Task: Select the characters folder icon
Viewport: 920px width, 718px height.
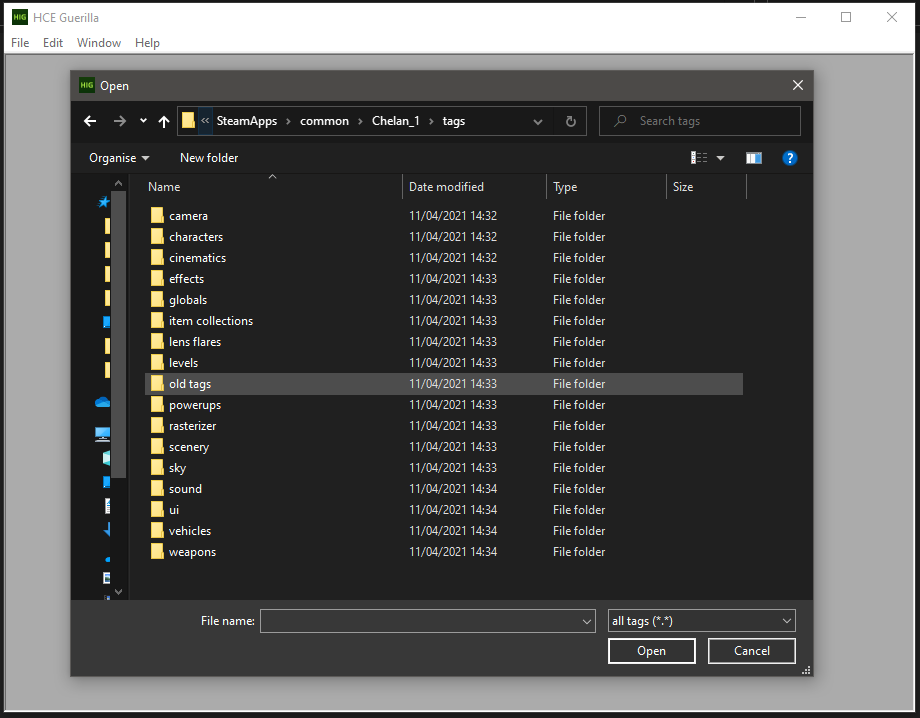Action: coord(157,236)
